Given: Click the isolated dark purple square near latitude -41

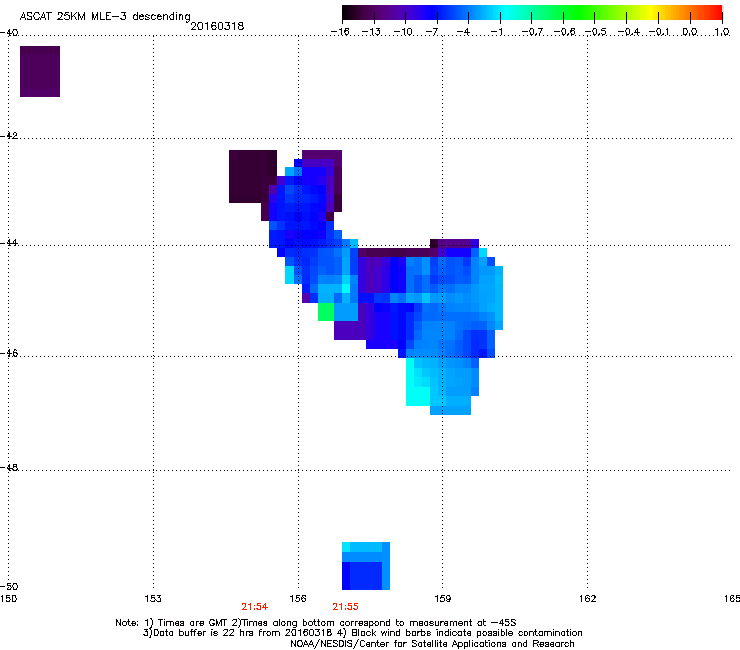Looking at the screenshot, I should (x=40, y=71).
